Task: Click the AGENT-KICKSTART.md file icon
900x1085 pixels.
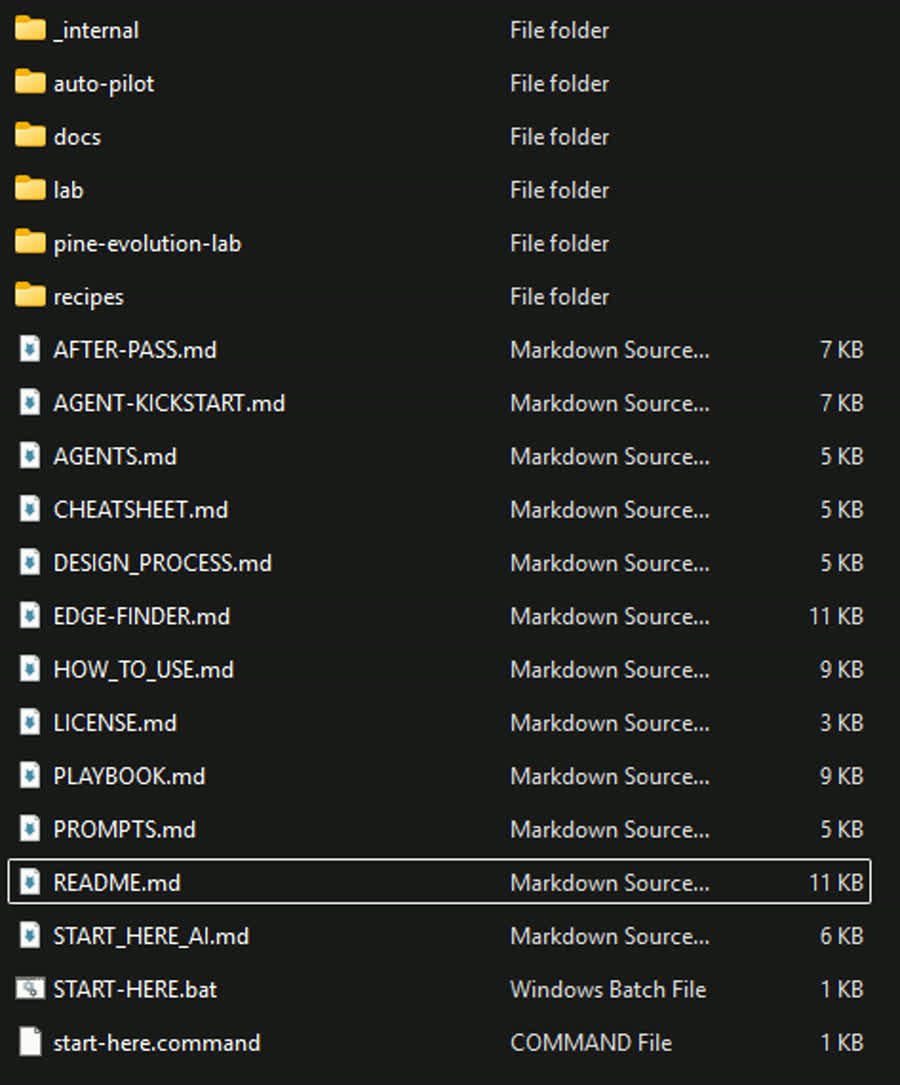Action: 30,403
